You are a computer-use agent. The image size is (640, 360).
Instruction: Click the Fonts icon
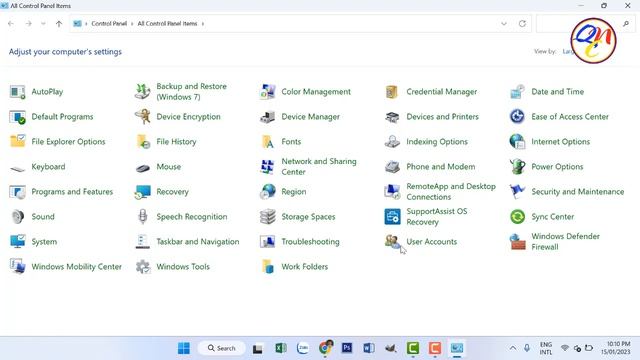coord(268,142)
